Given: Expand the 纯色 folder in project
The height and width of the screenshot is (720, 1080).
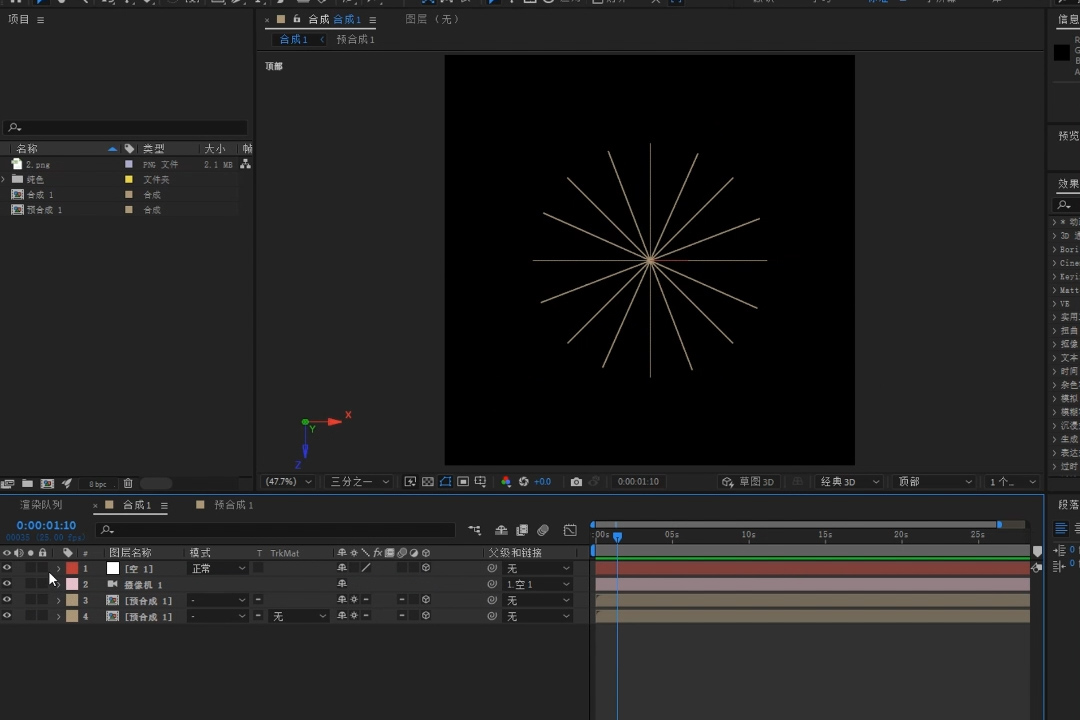Looking at the screenshot, I should [x=4, y=180].
